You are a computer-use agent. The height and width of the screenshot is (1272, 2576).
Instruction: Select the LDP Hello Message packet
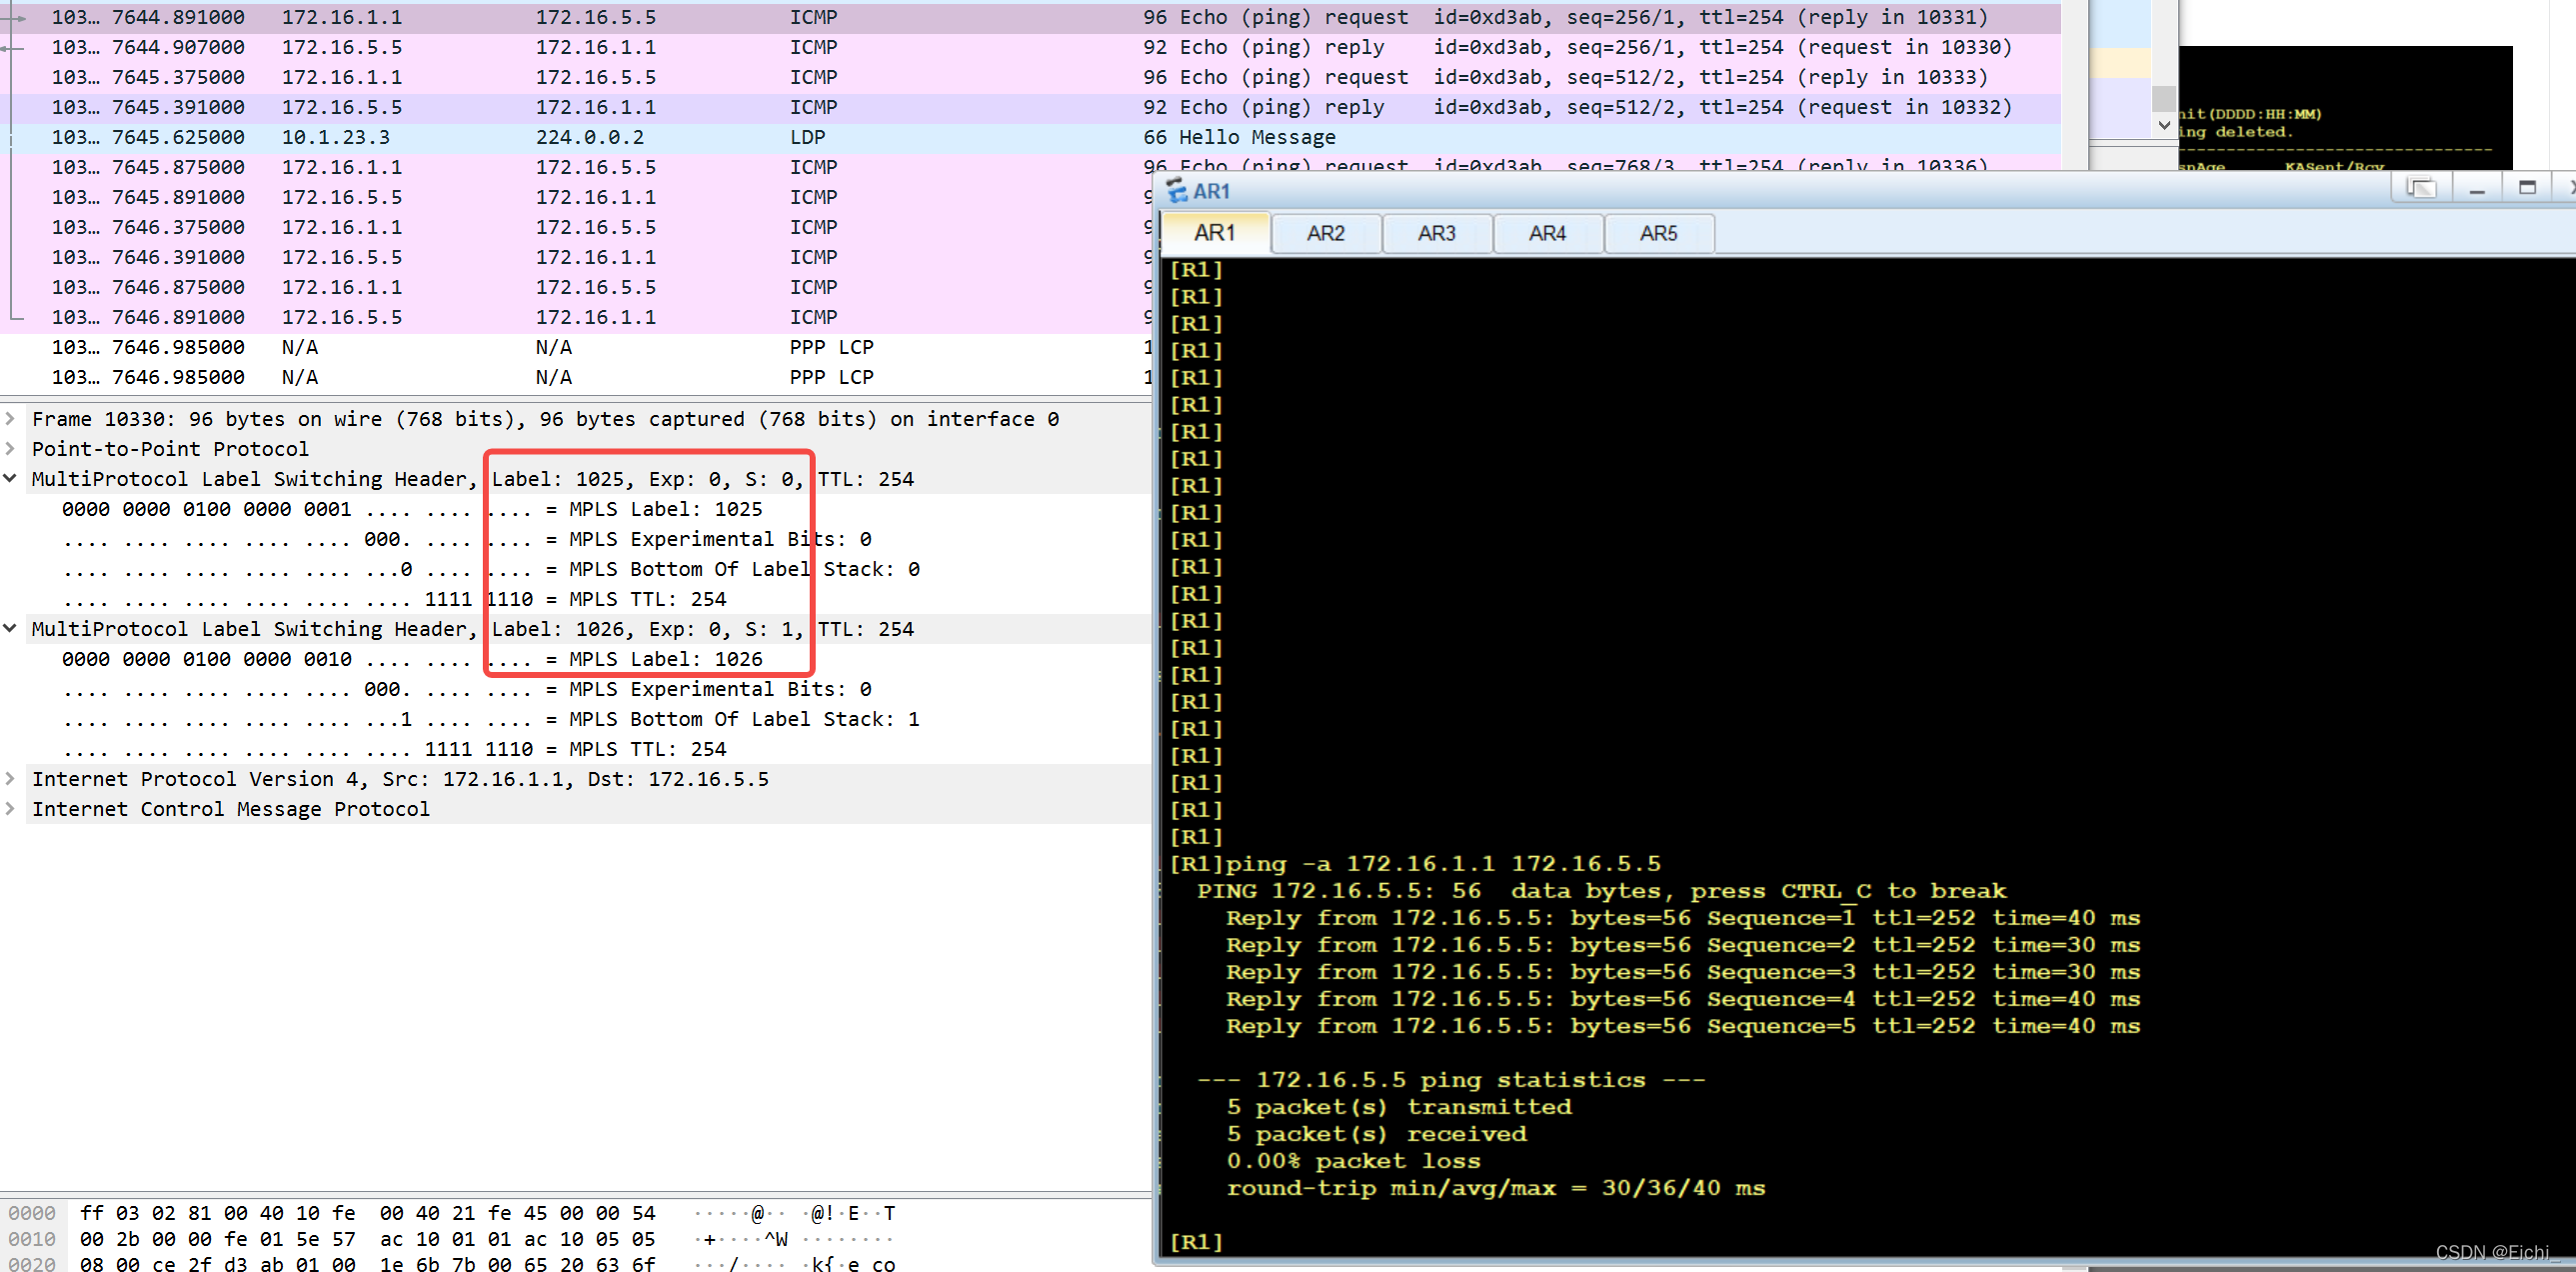coord(1030,137)
